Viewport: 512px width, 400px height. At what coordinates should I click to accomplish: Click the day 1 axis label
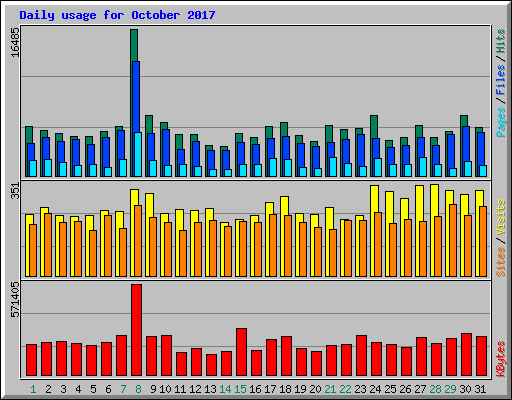point(33,389)
